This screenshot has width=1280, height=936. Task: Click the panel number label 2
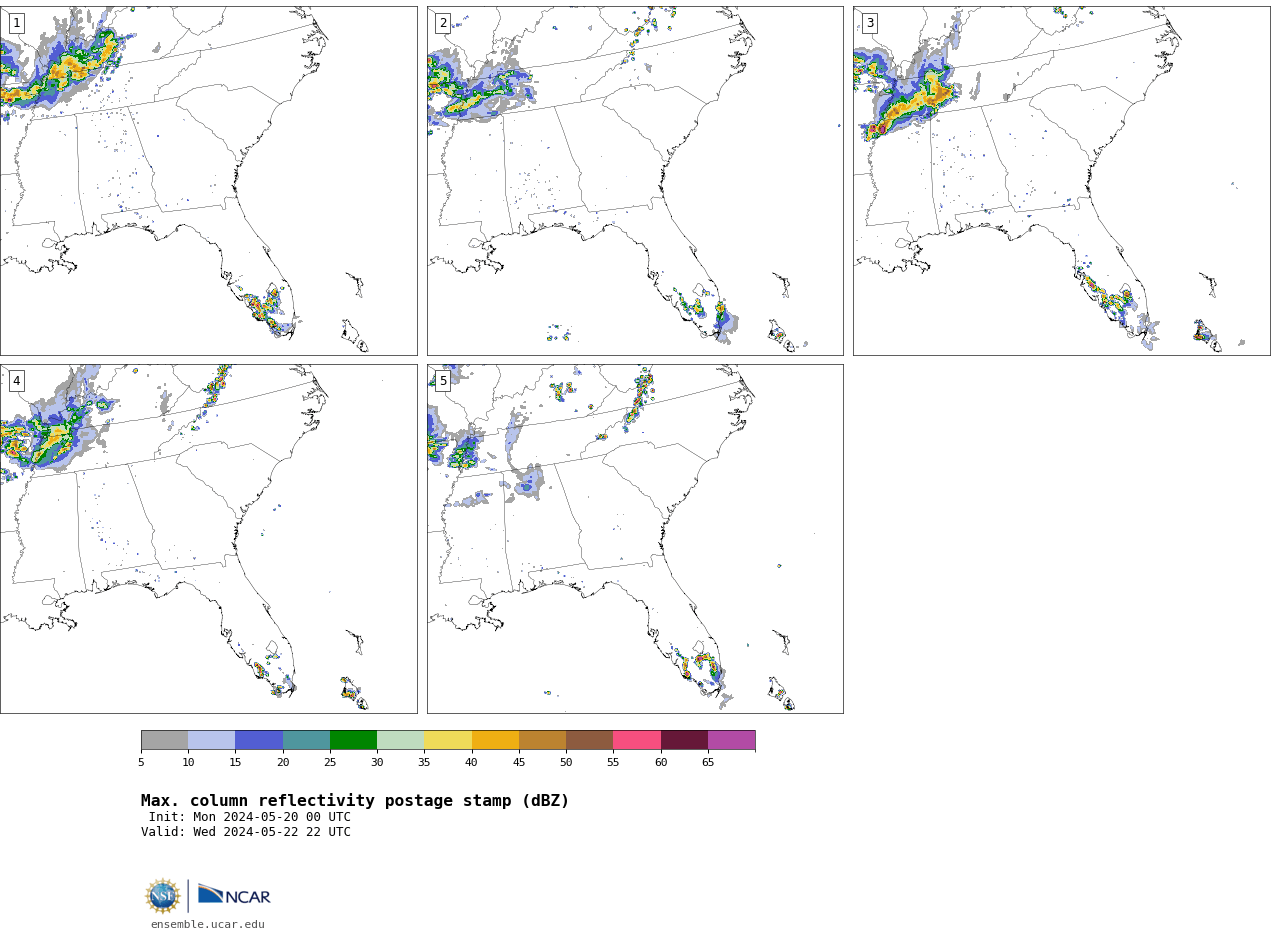[443, 23]
